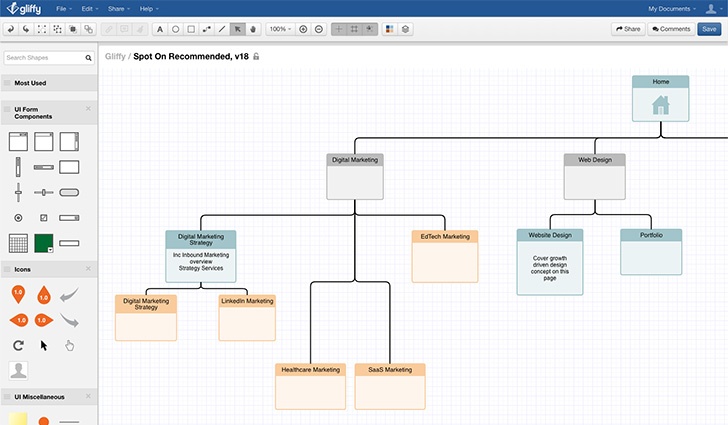Image resolution: width=728 pixels, height=425 pixels.
Task: Activate the Pan hand tool
Action: tap(252, 29)
